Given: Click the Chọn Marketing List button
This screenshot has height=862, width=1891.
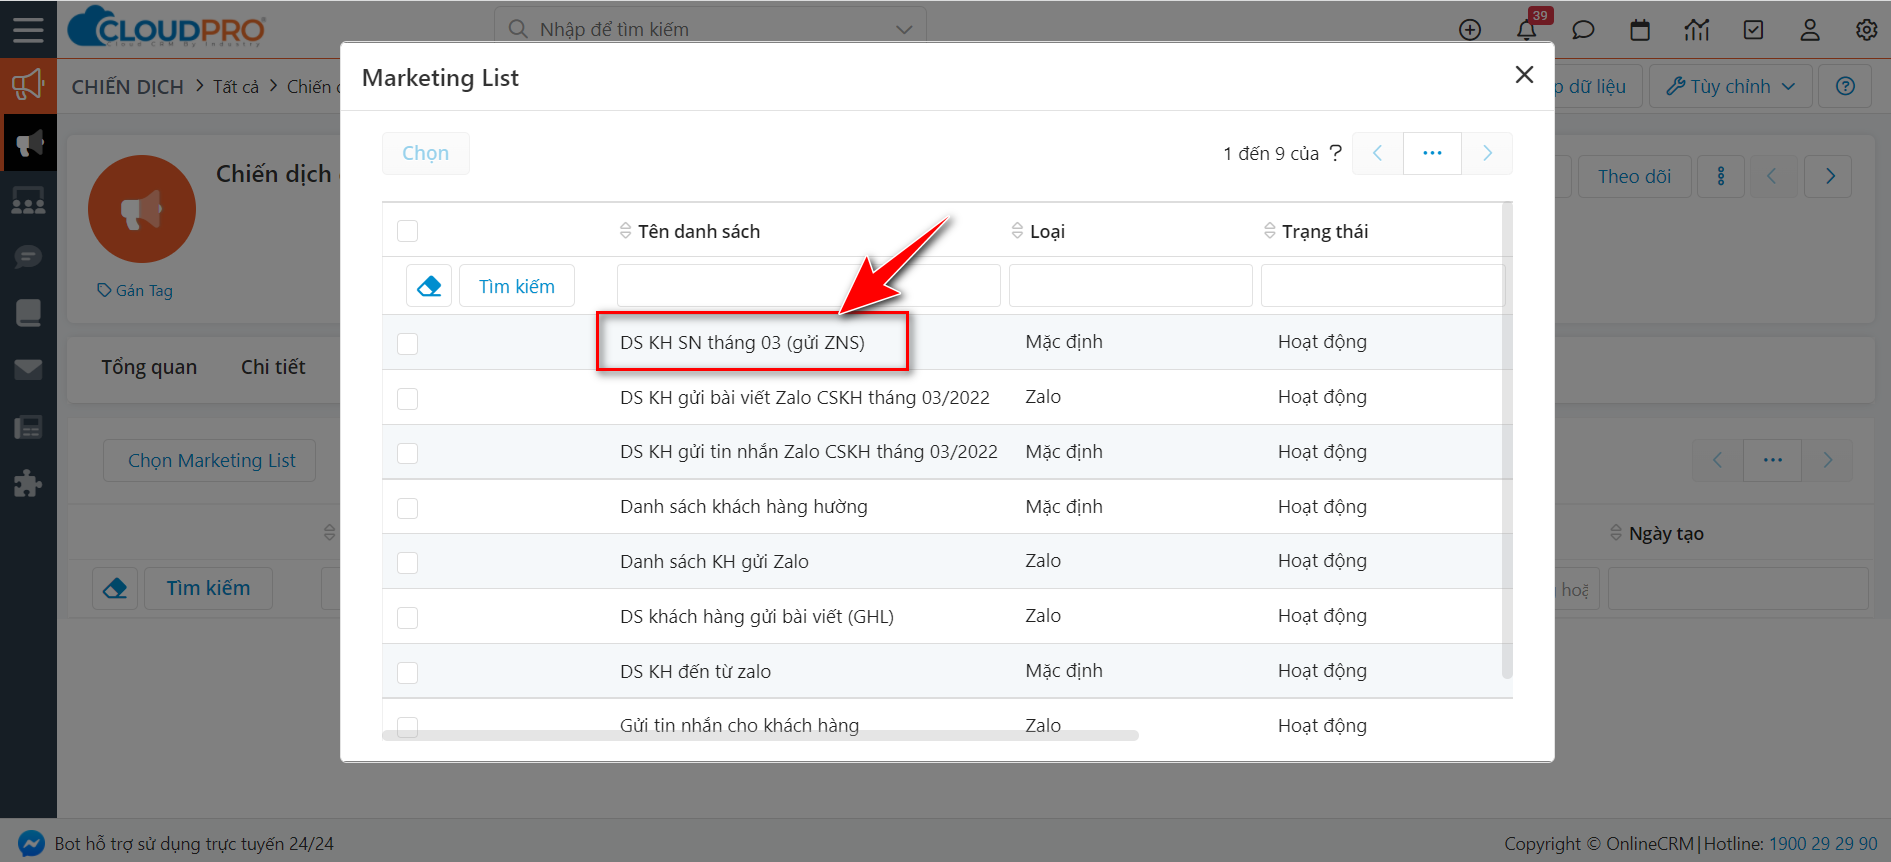Looking at the screenshot, I should point(211,460).
